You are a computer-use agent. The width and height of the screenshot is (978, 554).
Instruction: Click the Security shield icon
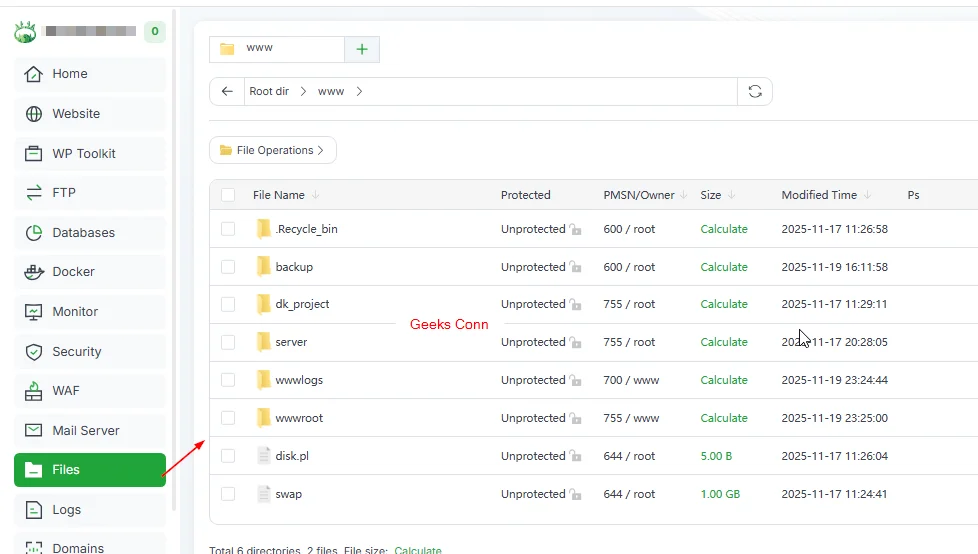click(x=34, y=351)
